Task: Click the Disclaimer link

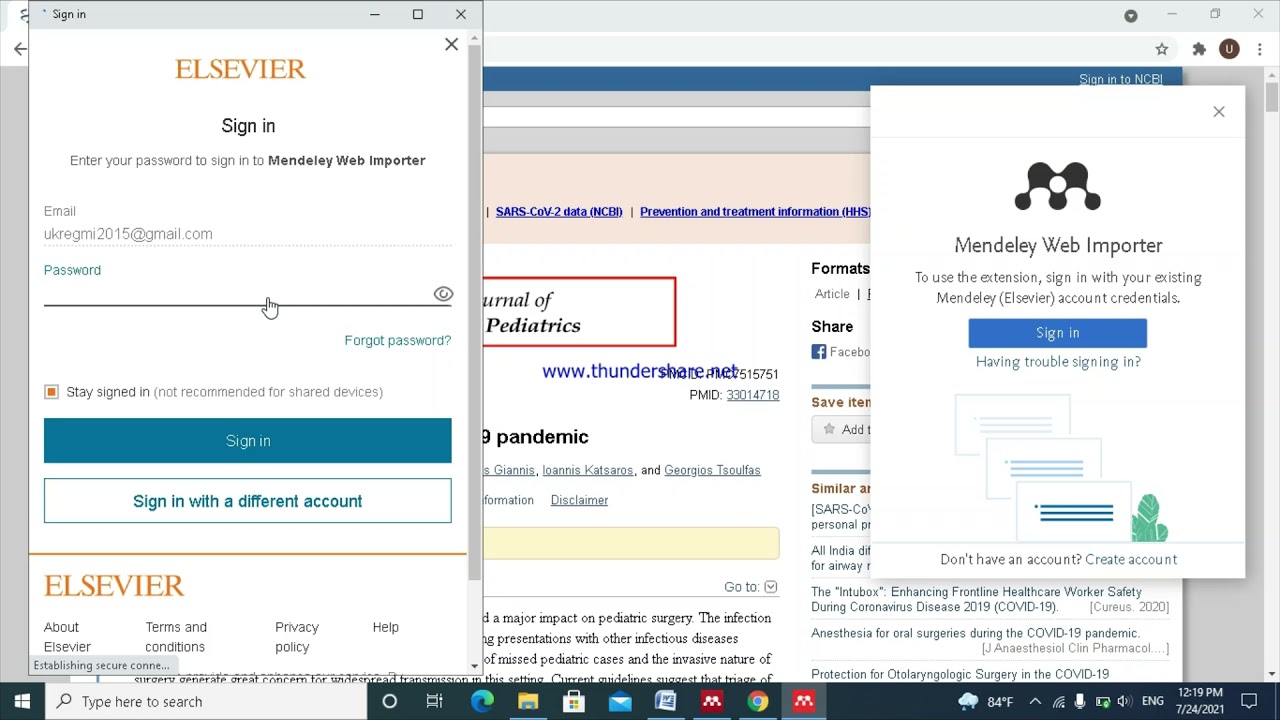Action: pyautogui.click(x=579, y=500)
